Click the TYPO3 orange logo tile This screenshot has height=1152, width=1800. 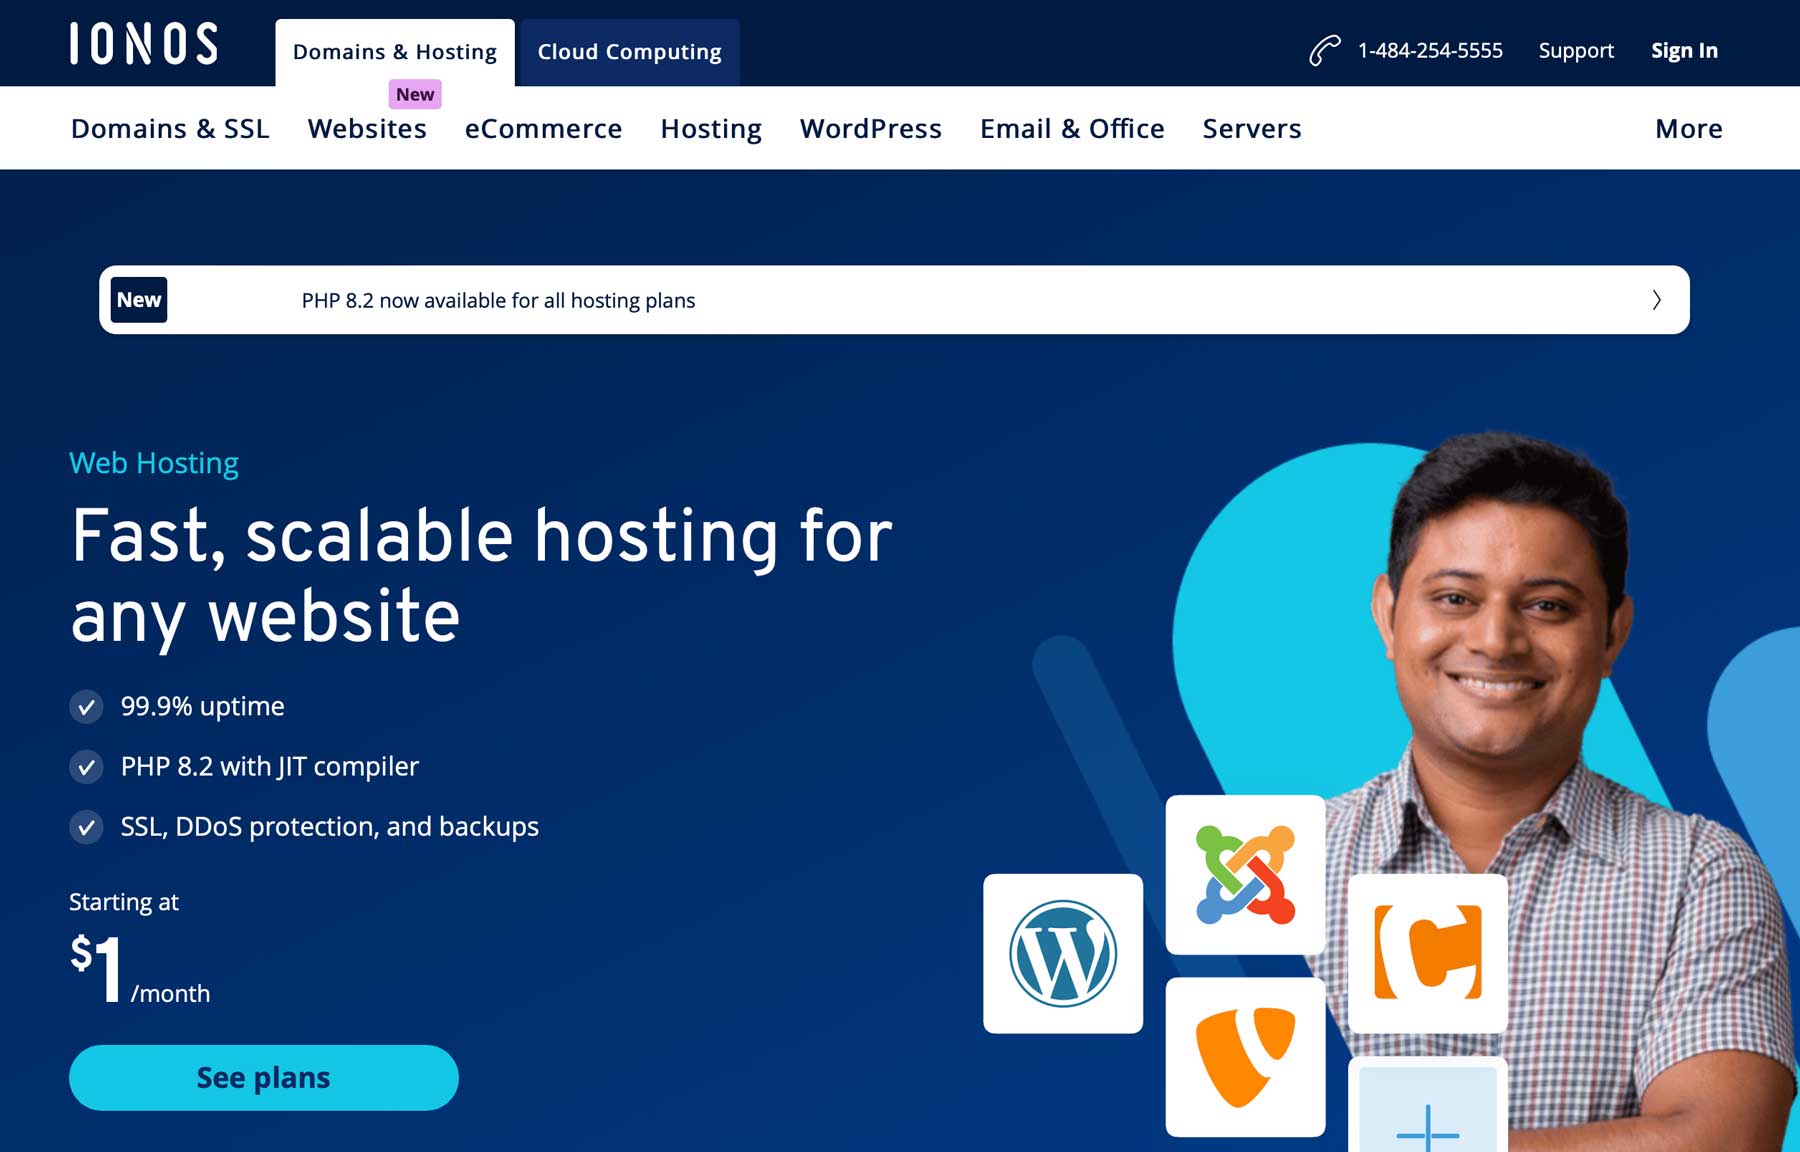(1245, 1057)
